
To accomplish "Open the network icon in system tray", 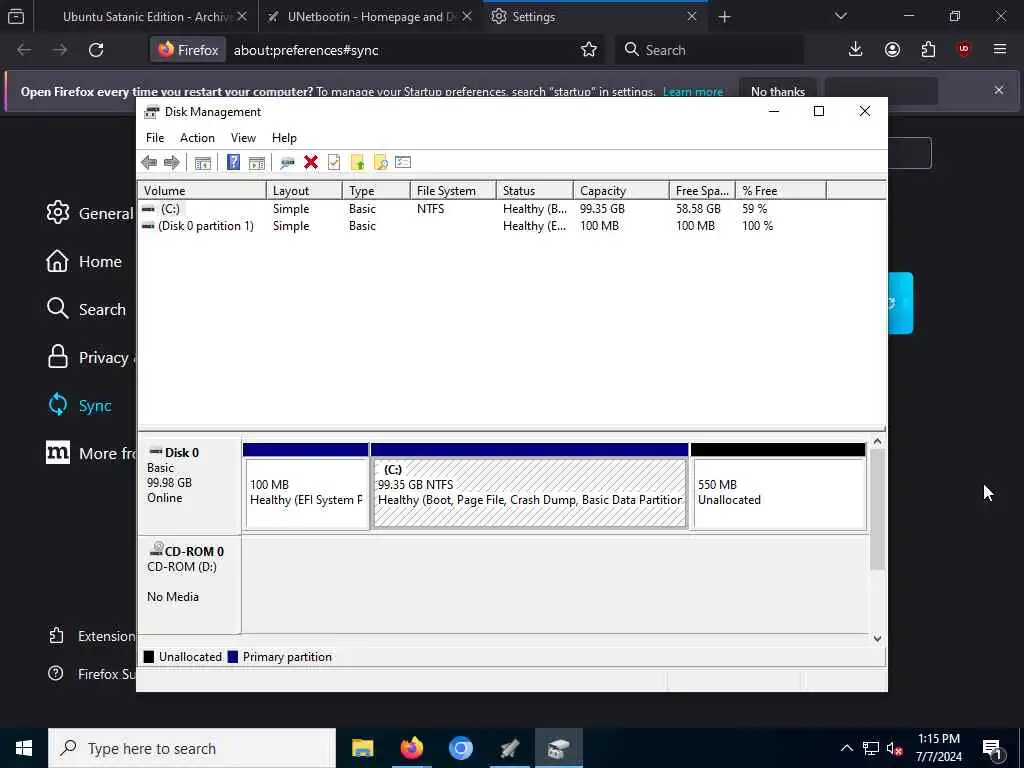I will pyautogui.click(x=871, y=748).
